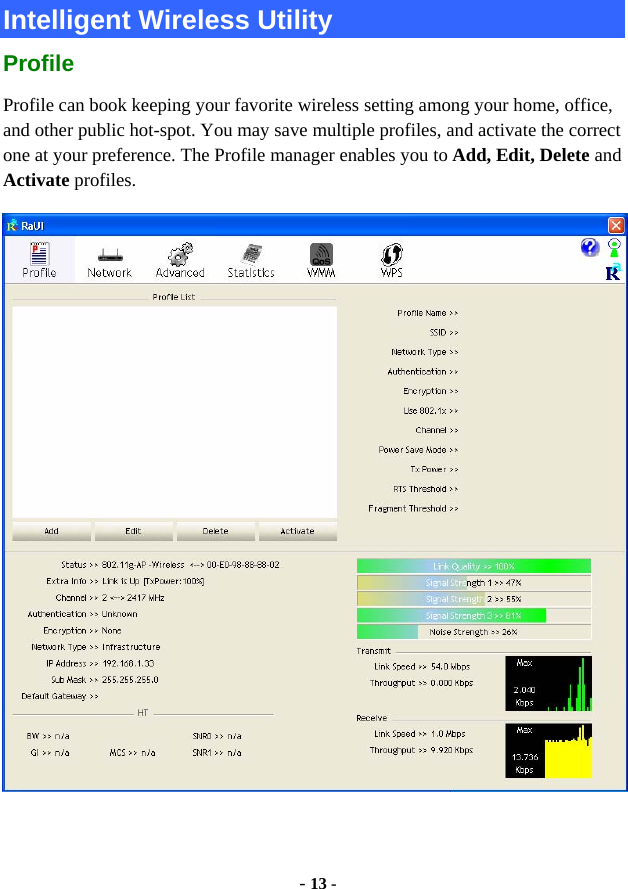Click the Sub Mask 255.255.255.0 value
628x889 pixels.
130,680
